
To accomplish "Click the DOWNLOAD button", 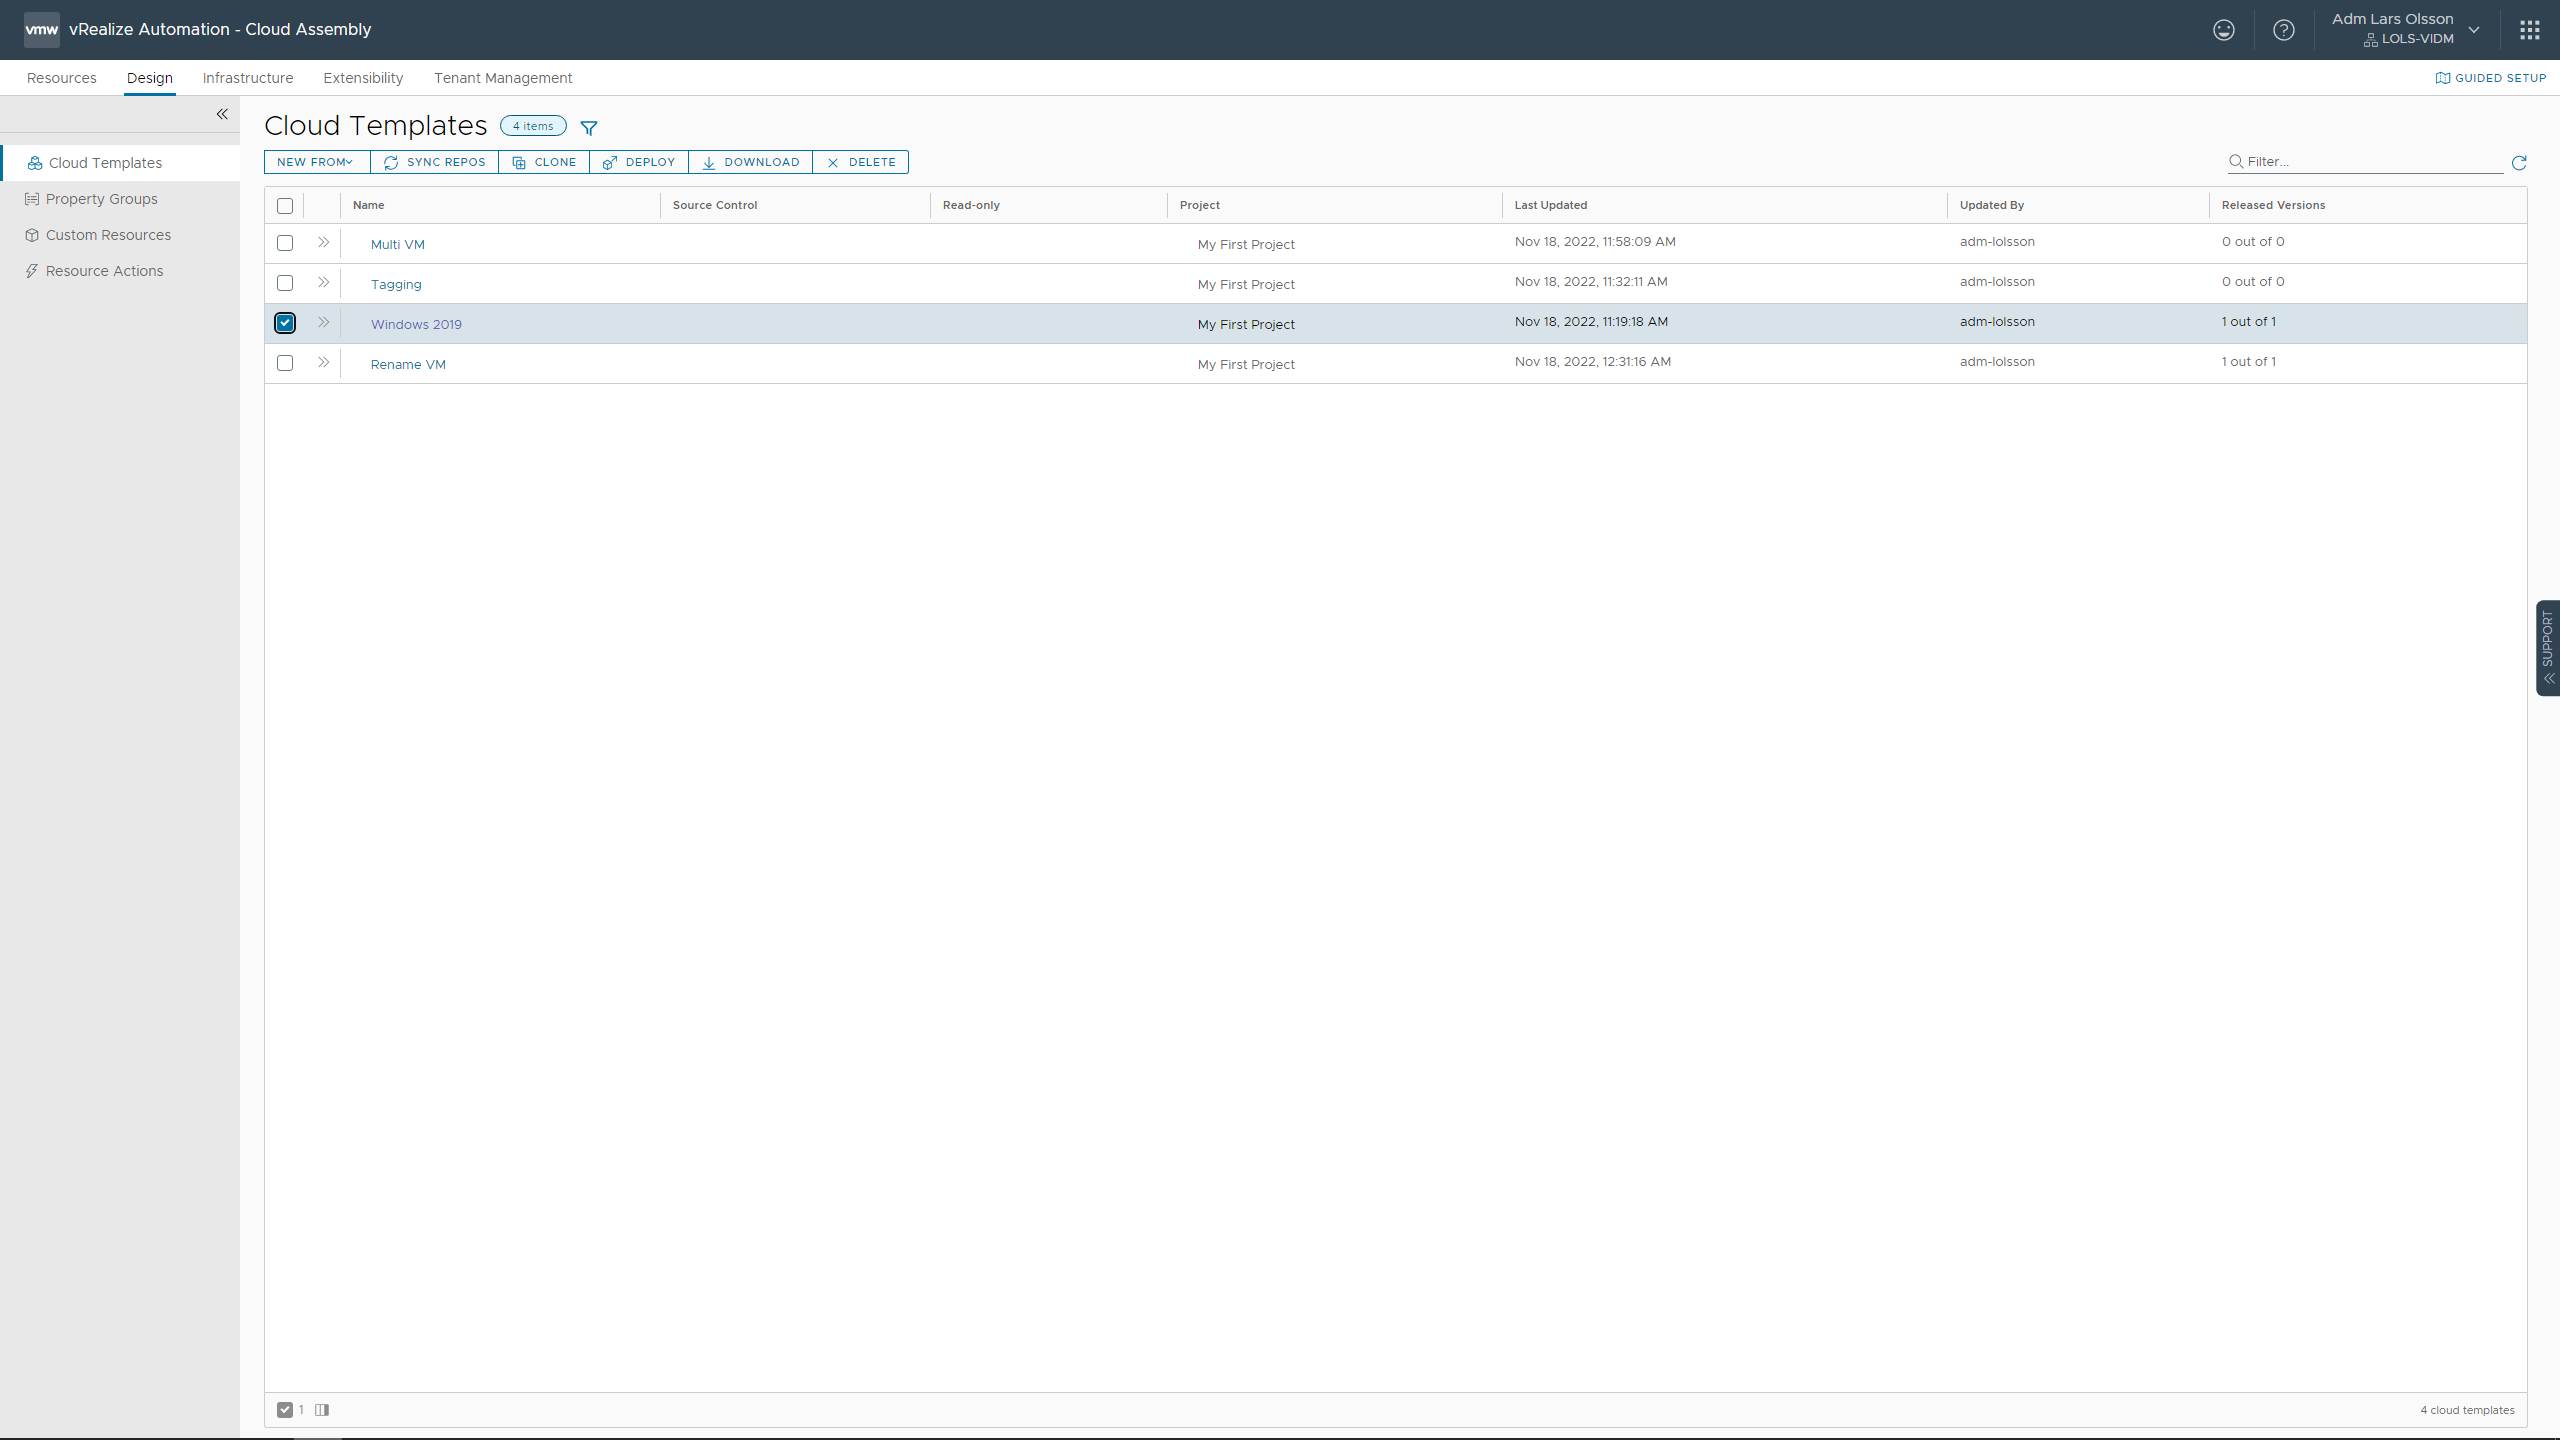I will 751,162.
